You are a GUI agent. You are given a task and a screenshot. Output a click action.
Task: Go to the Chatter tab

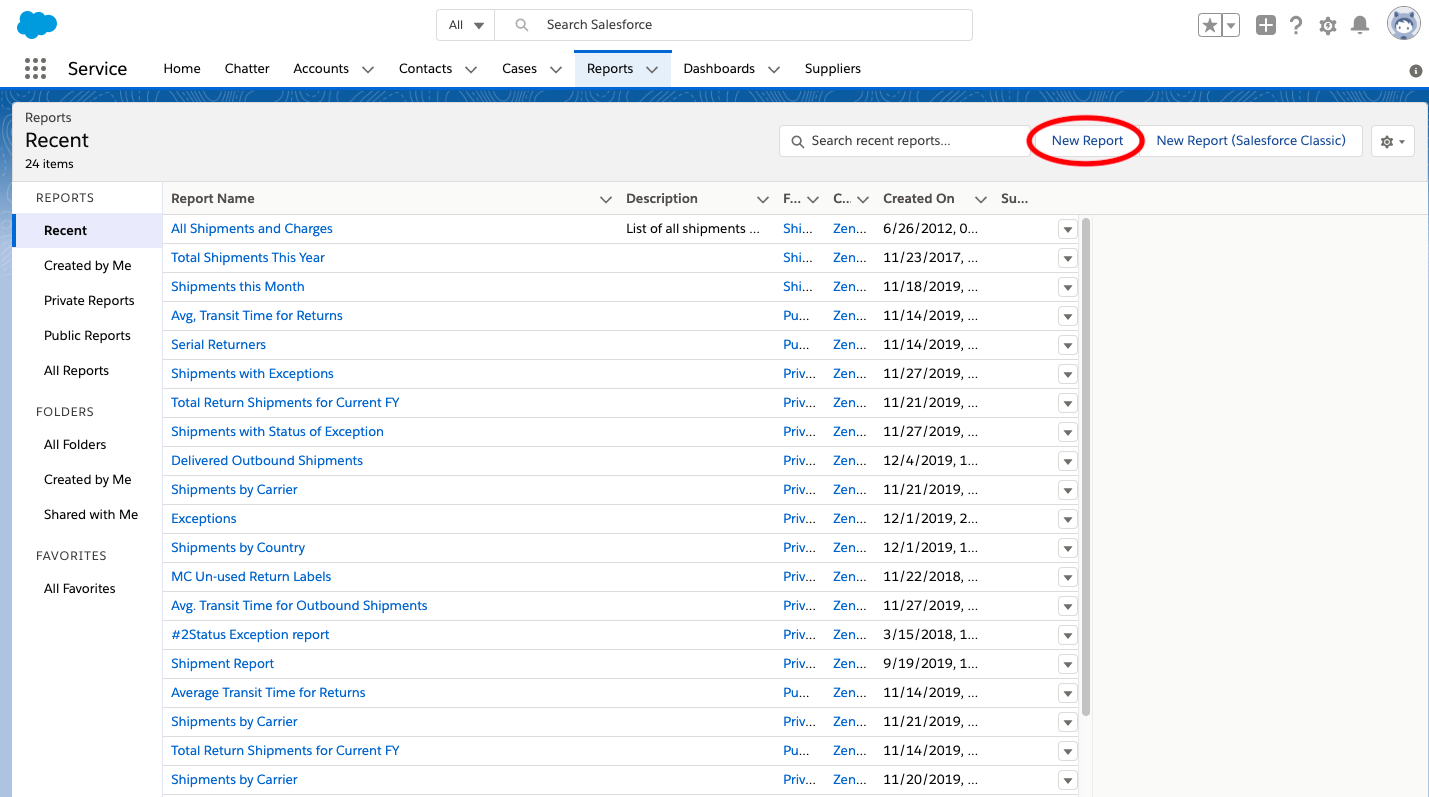247,69
